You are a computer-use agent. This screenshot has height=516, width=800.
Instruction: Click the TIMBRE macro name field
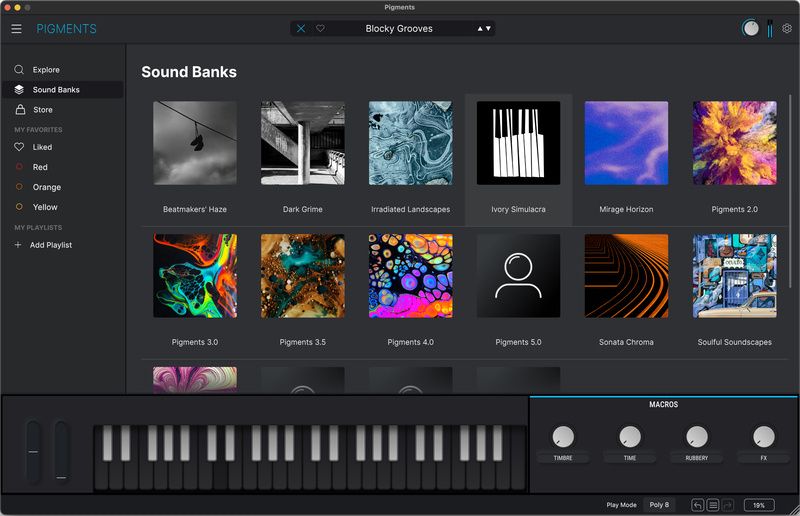[x=563, y=458]
